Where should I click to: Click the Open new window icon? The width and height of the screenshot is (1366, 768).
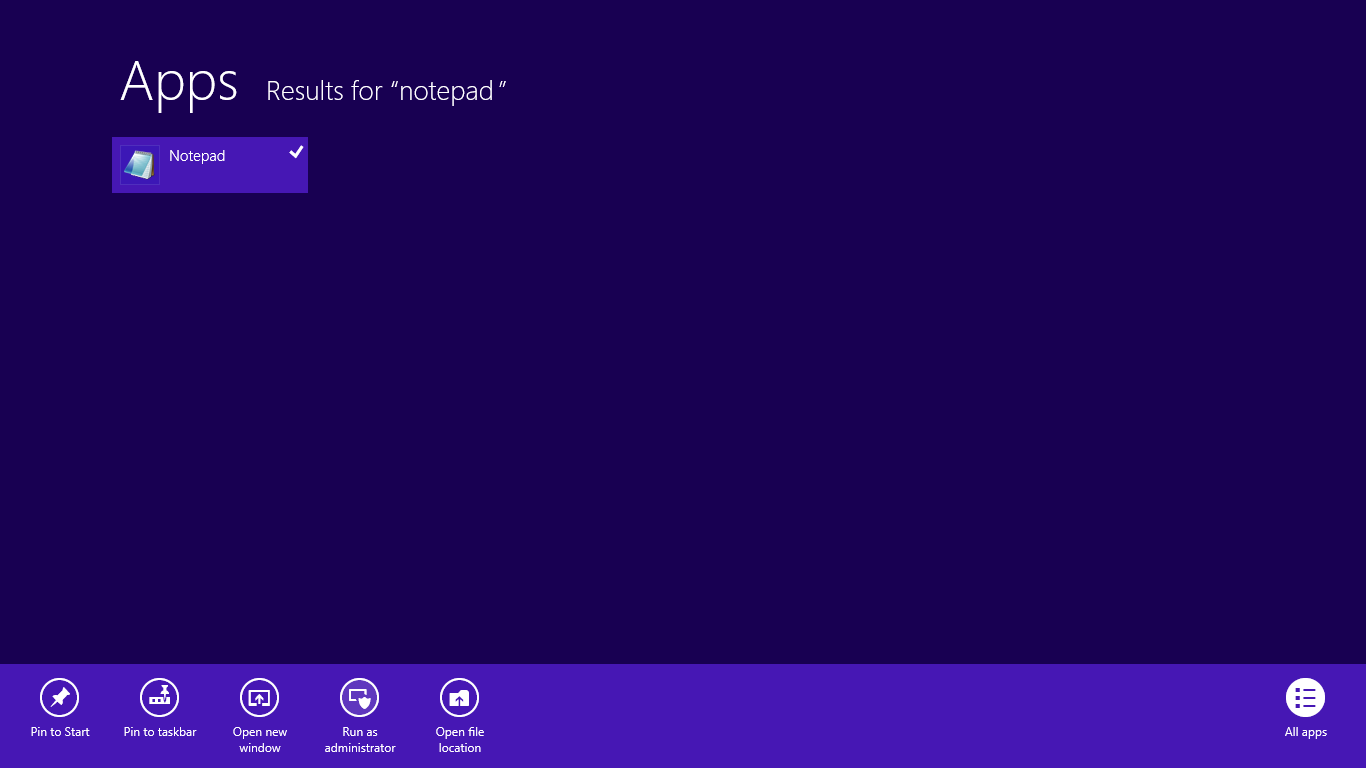pos(260,698)
